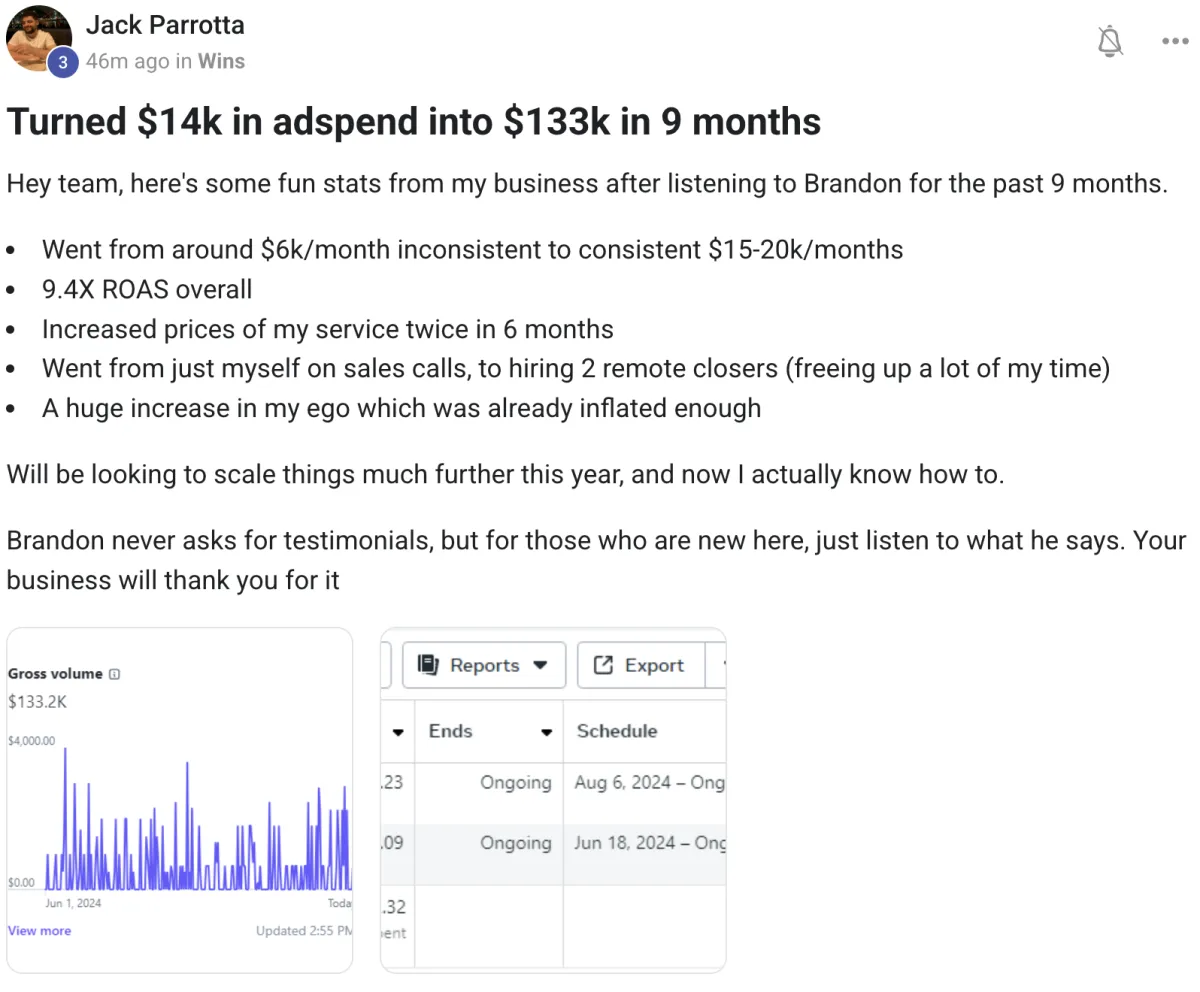
Task: Click the View more link under chart
Action: (39, 931)
